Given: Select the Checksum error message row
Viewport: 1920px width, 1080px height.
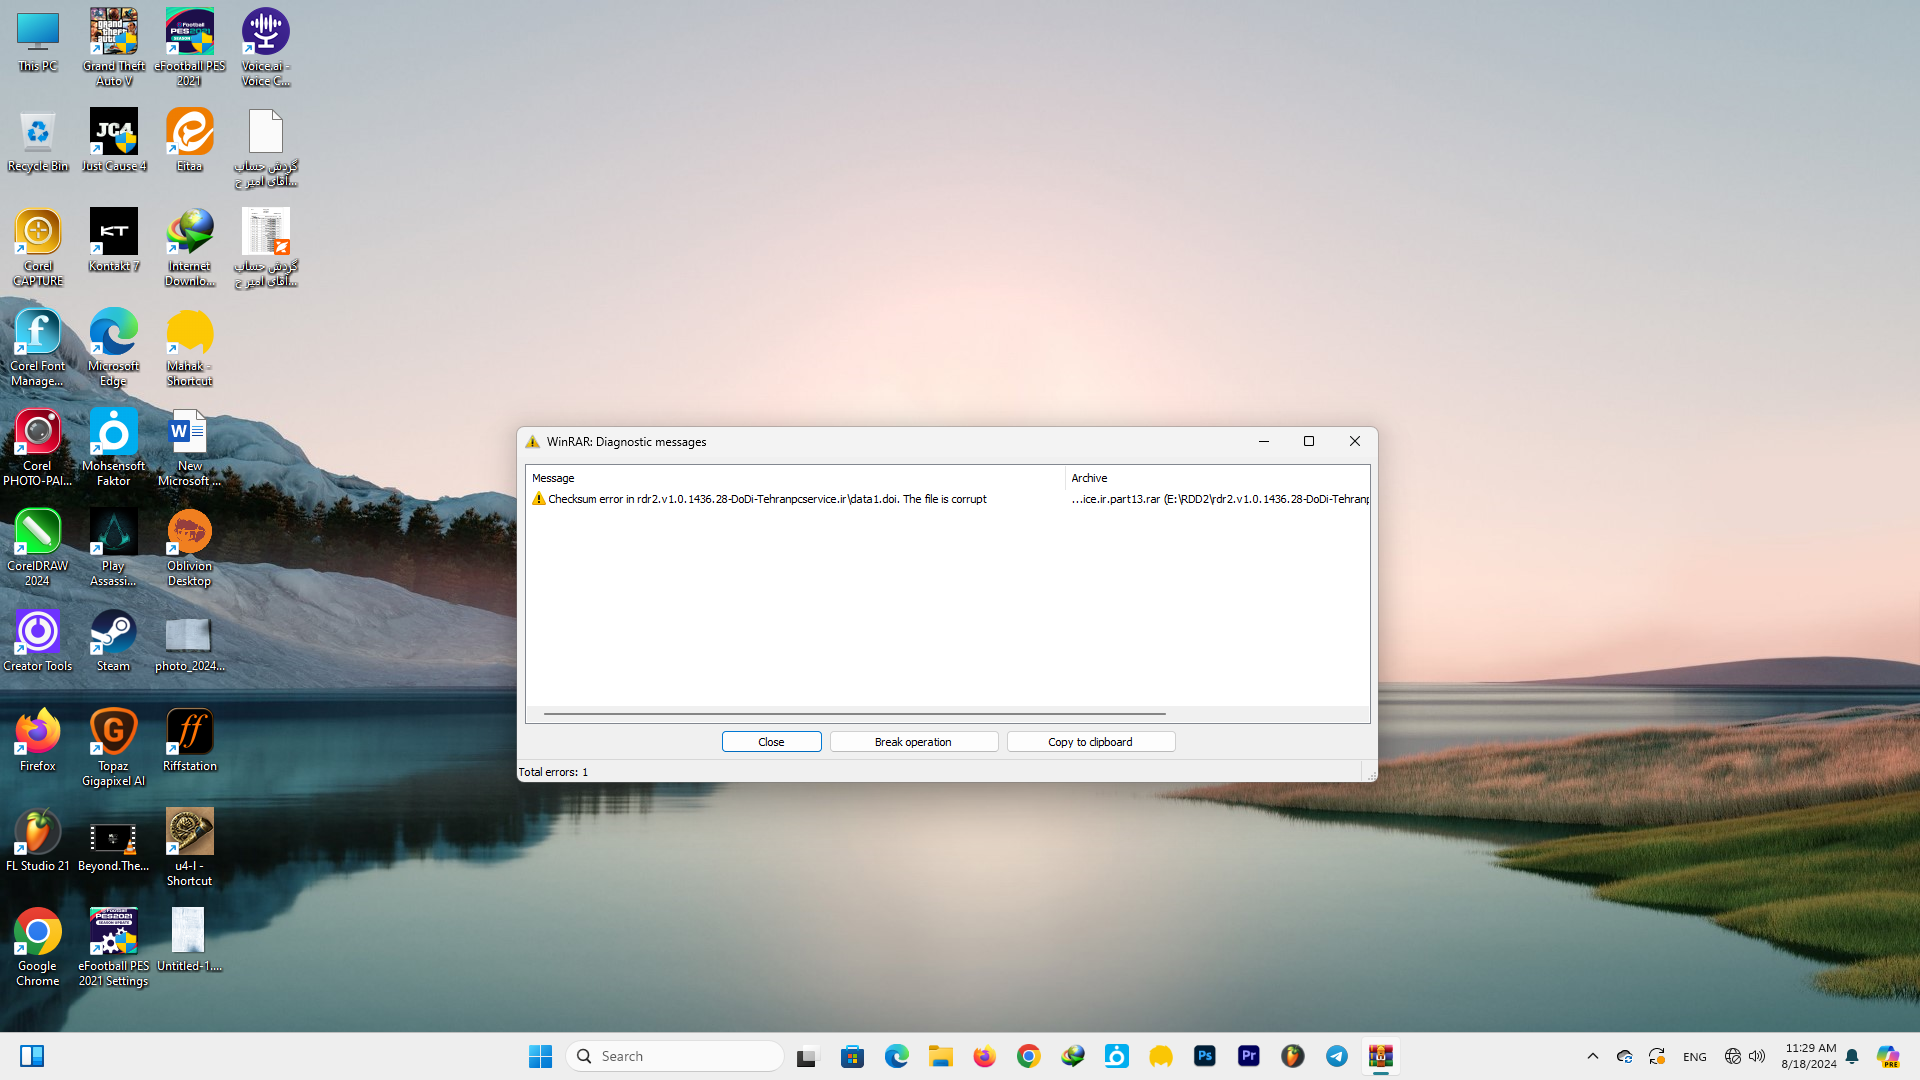Looking at the screenshot, I should point(767,499).
